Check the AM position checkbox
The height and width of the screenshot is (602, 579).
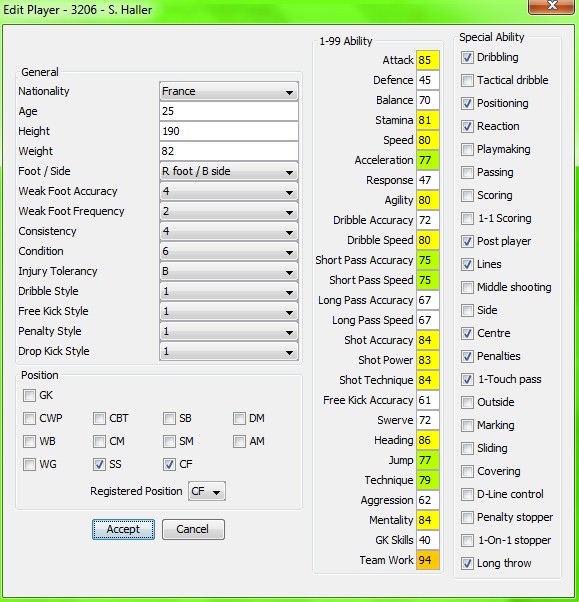tap(239, 441)
